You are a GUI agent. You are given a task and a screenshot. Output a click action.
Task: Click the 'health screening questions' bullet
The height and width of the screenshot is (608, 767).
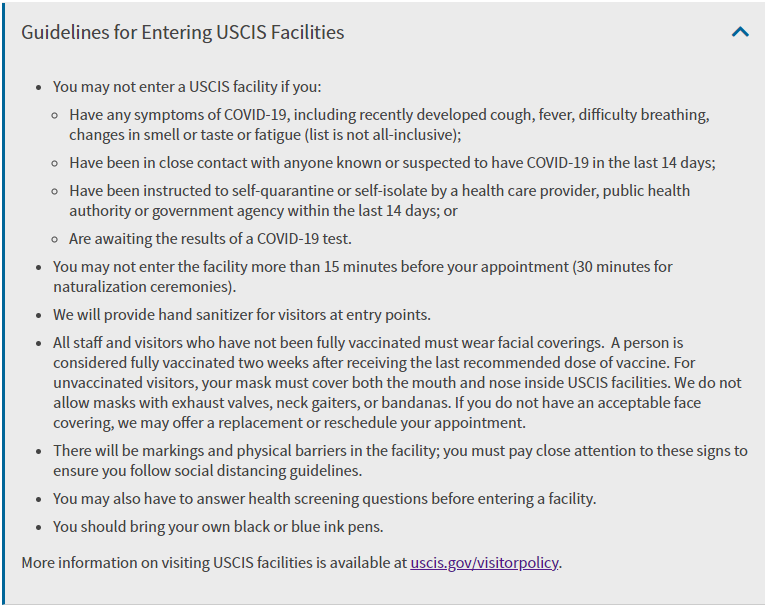pos(324,498)
